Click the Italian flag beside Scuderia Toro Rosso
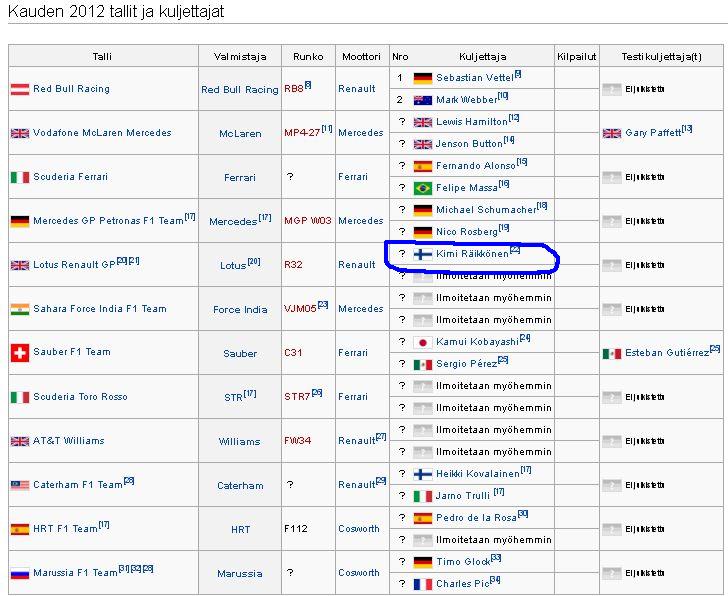This screenshot has width=728, height=596. (x=20, y=397)
